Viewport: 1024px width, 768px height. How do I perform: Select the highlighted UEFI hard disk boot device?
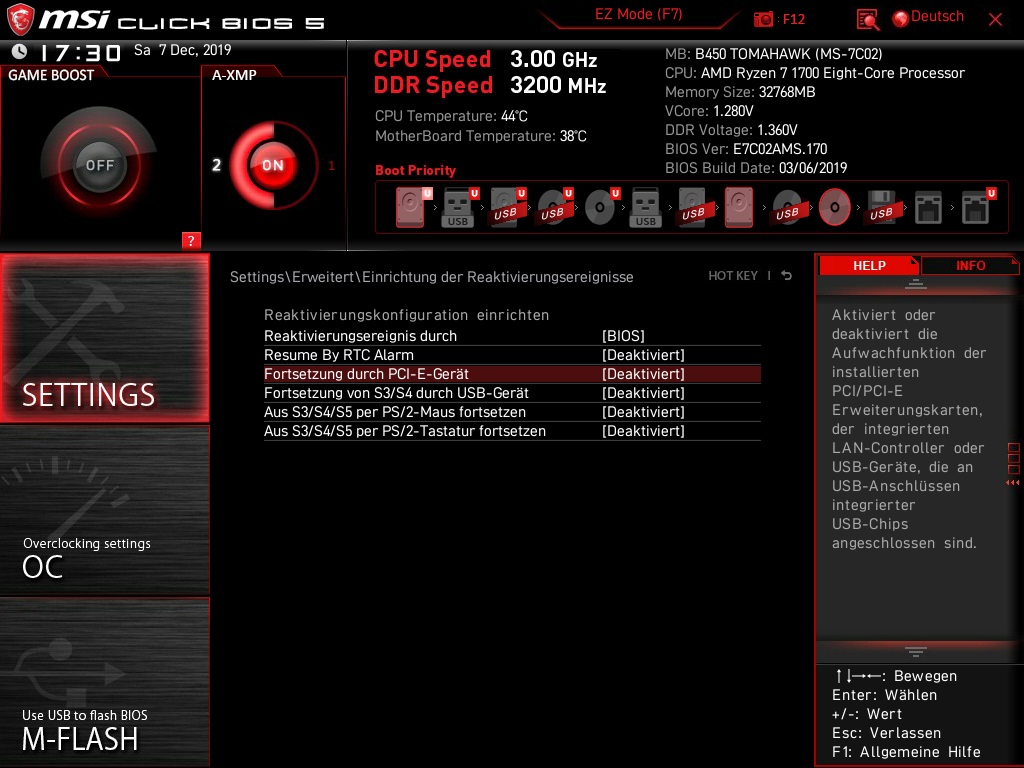(x=413, y=208)
